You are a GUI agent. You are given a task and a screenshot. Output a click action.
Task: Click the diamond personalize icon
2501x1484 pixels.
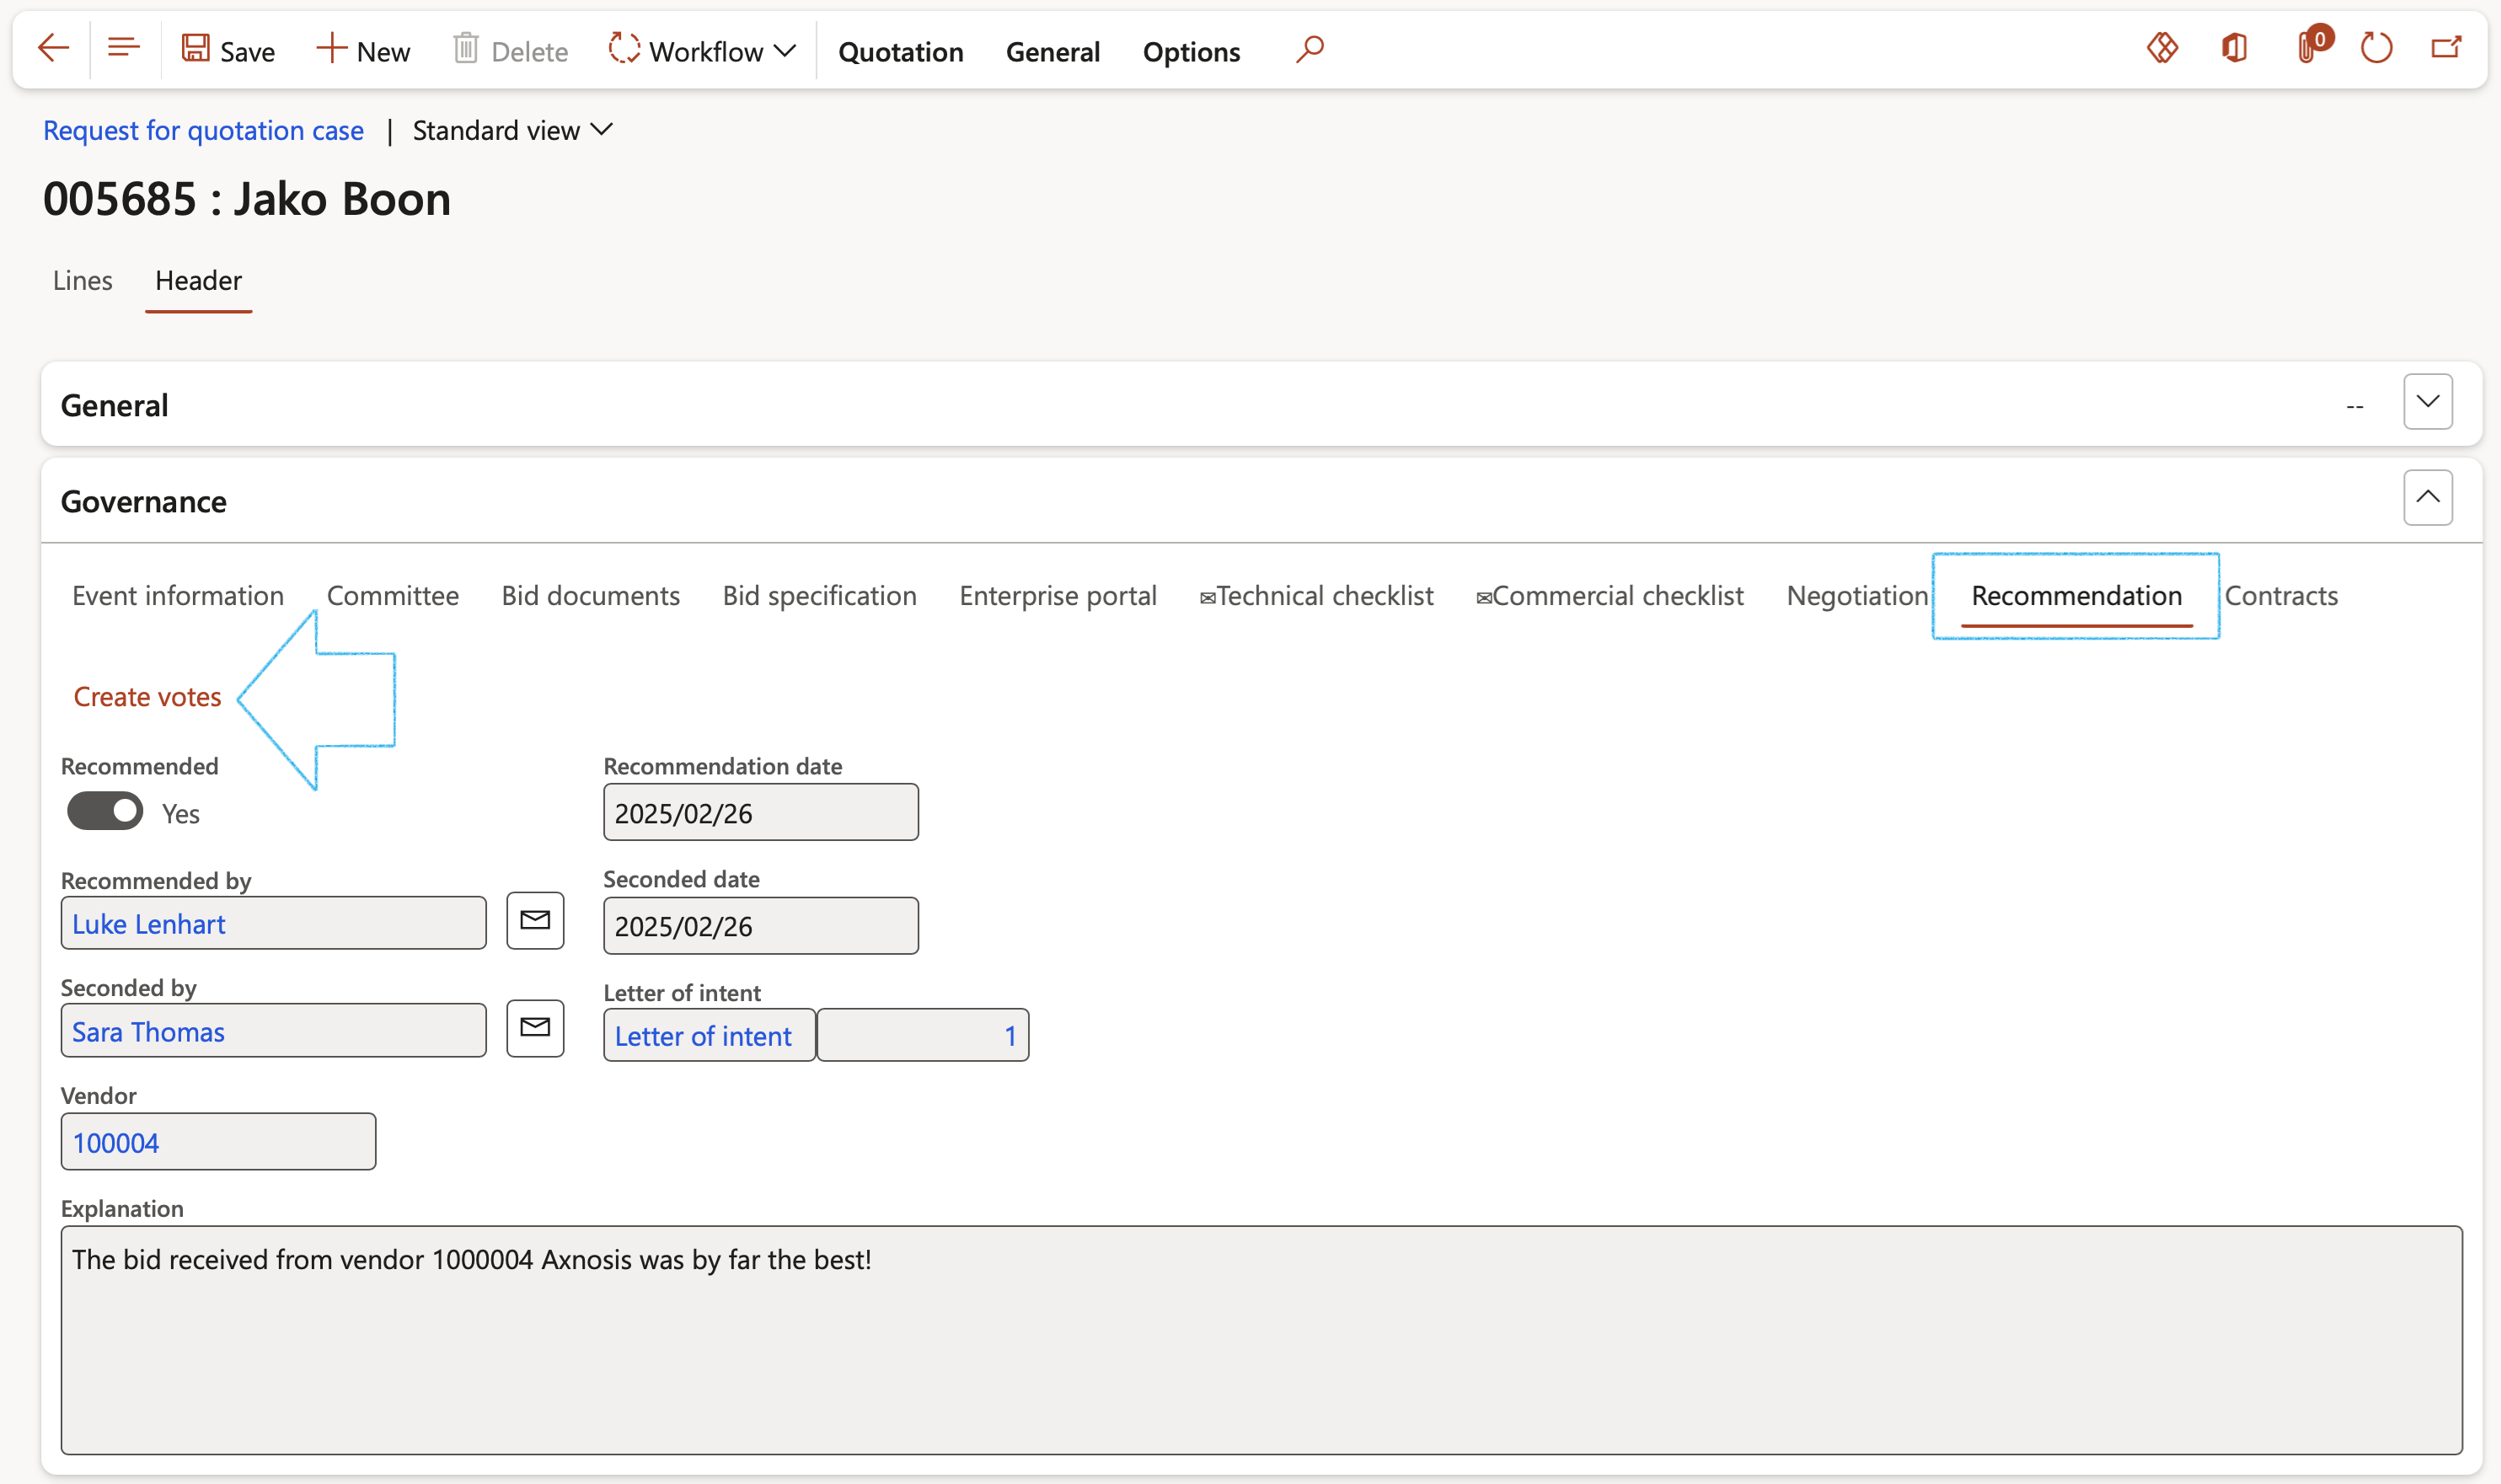[x=2162, y=48]
